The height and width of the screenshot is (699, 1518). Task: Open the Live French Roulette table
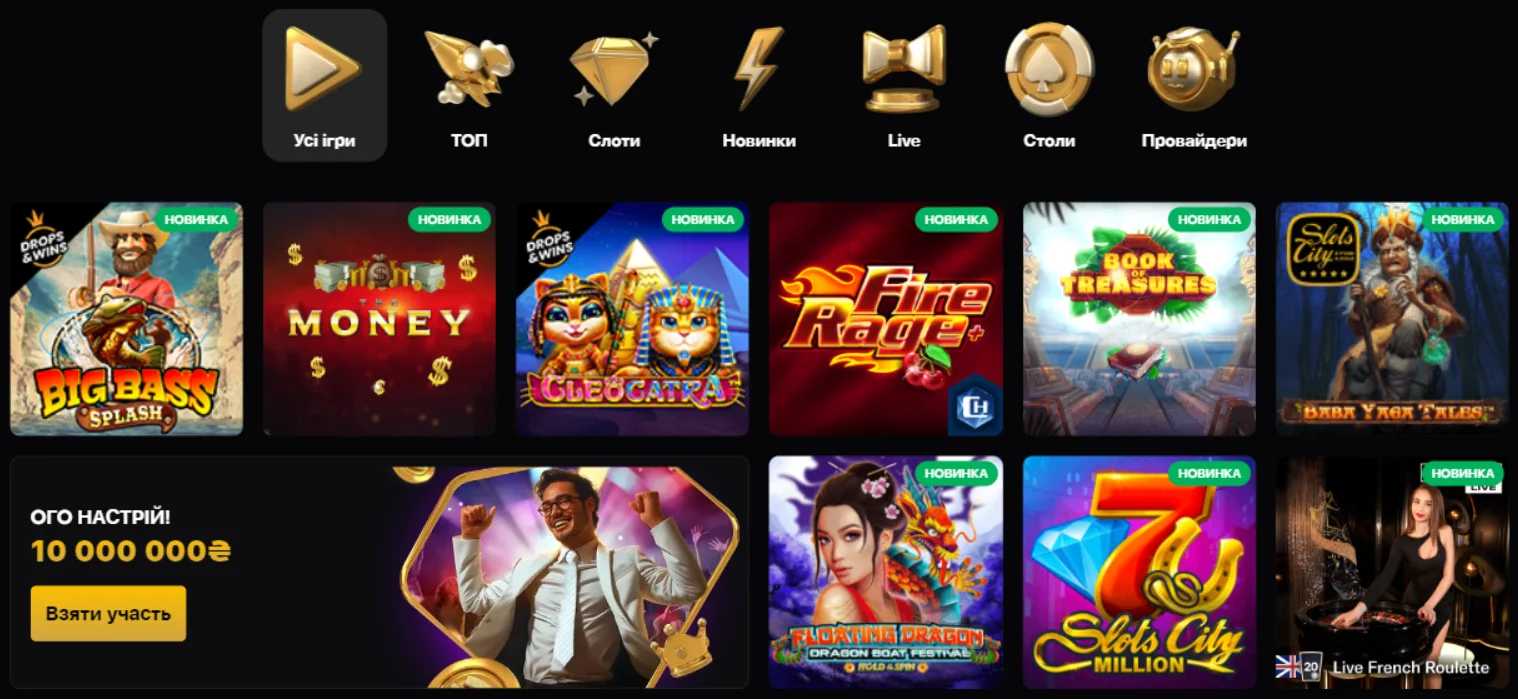click(1392, 573)
